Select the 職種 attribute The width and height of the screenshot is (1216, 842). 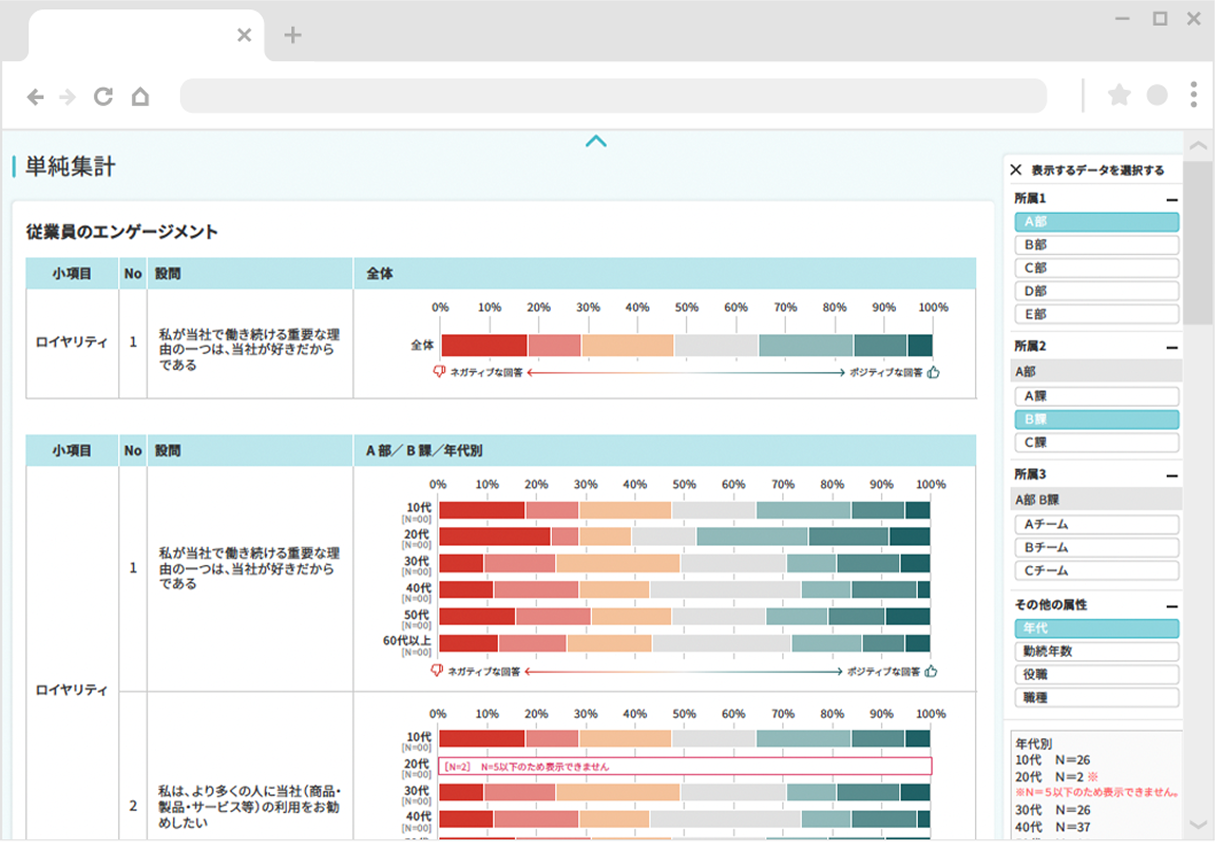(x=1096, y=698)
